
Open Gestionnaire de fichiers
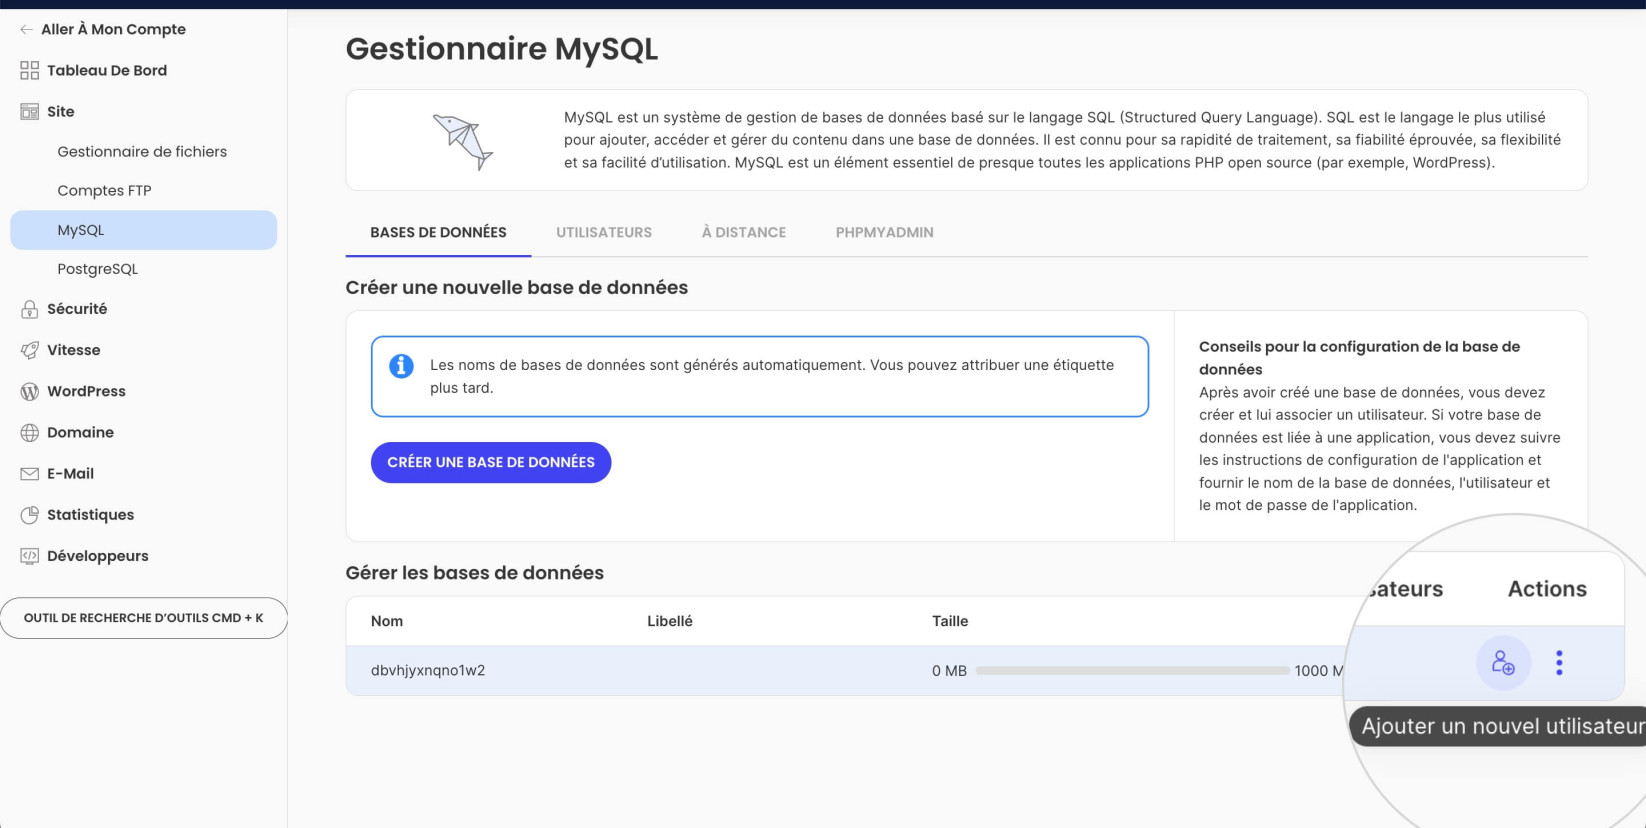pos(142,152)
